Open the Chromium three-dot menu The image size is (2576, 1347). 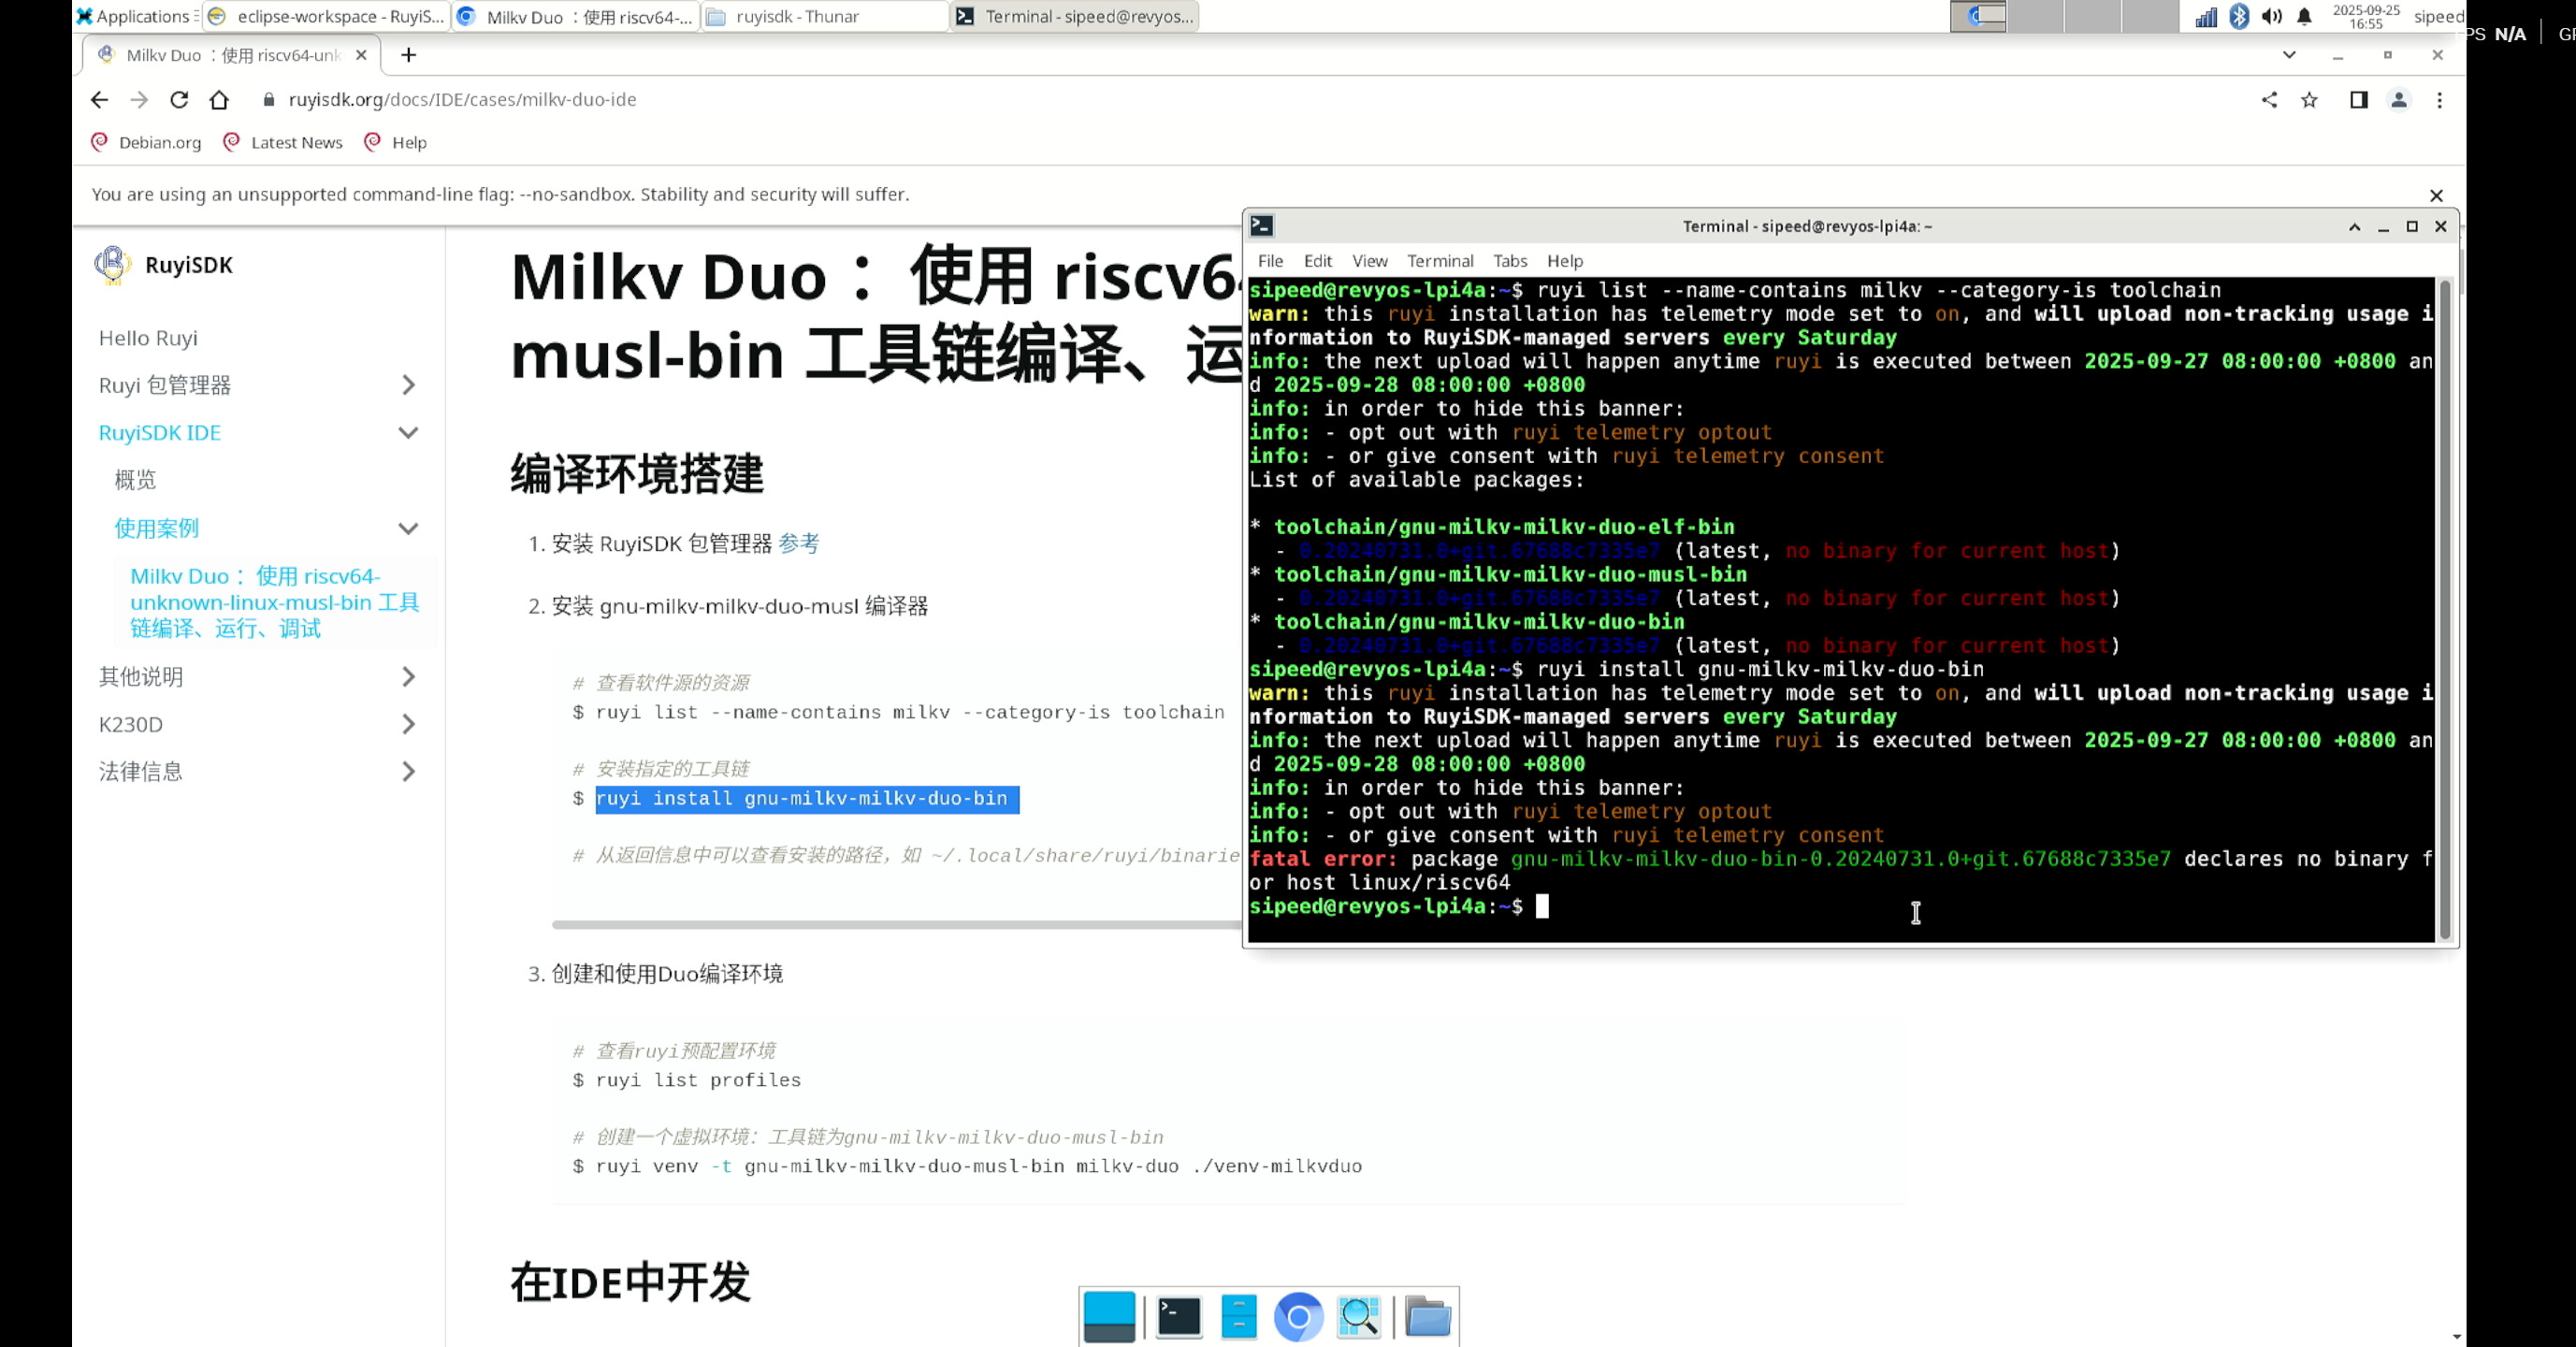pyautogui.click(x=2439, y=100)
